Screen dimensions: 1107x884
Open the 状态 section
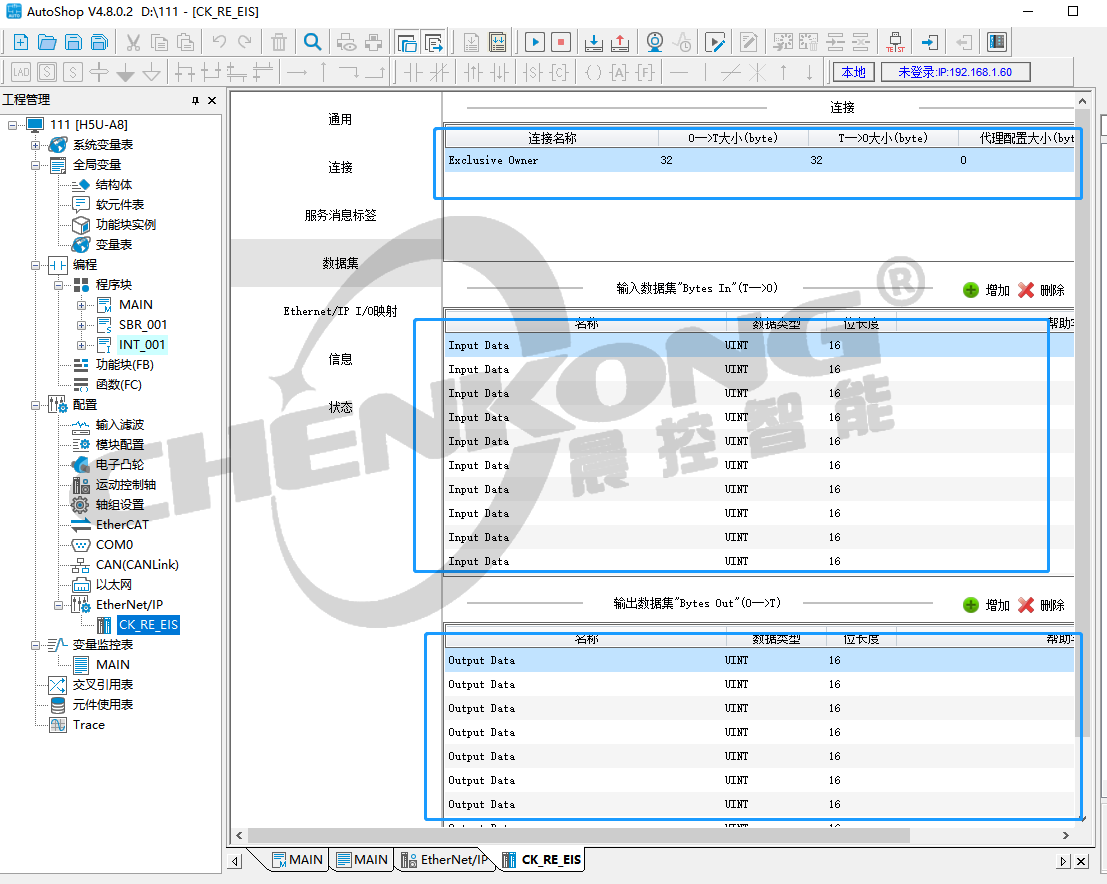[x=340, y=407]
